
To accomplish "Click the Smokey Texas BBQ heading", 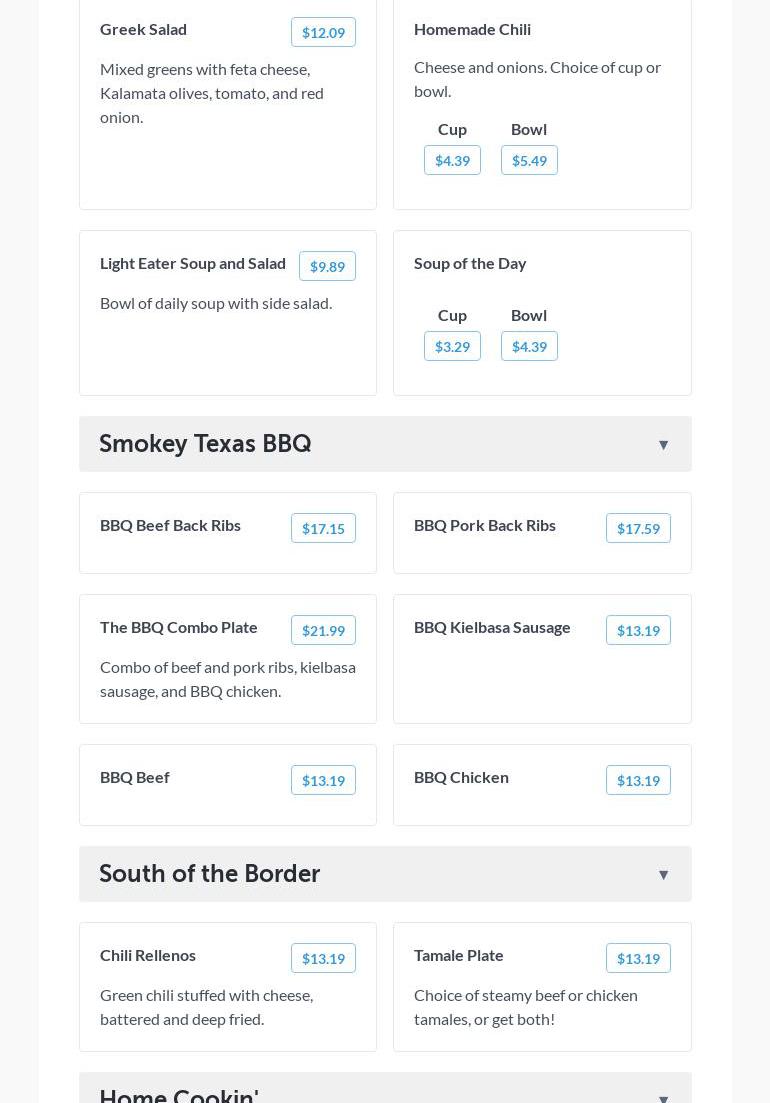I will [x=205, y=444].
